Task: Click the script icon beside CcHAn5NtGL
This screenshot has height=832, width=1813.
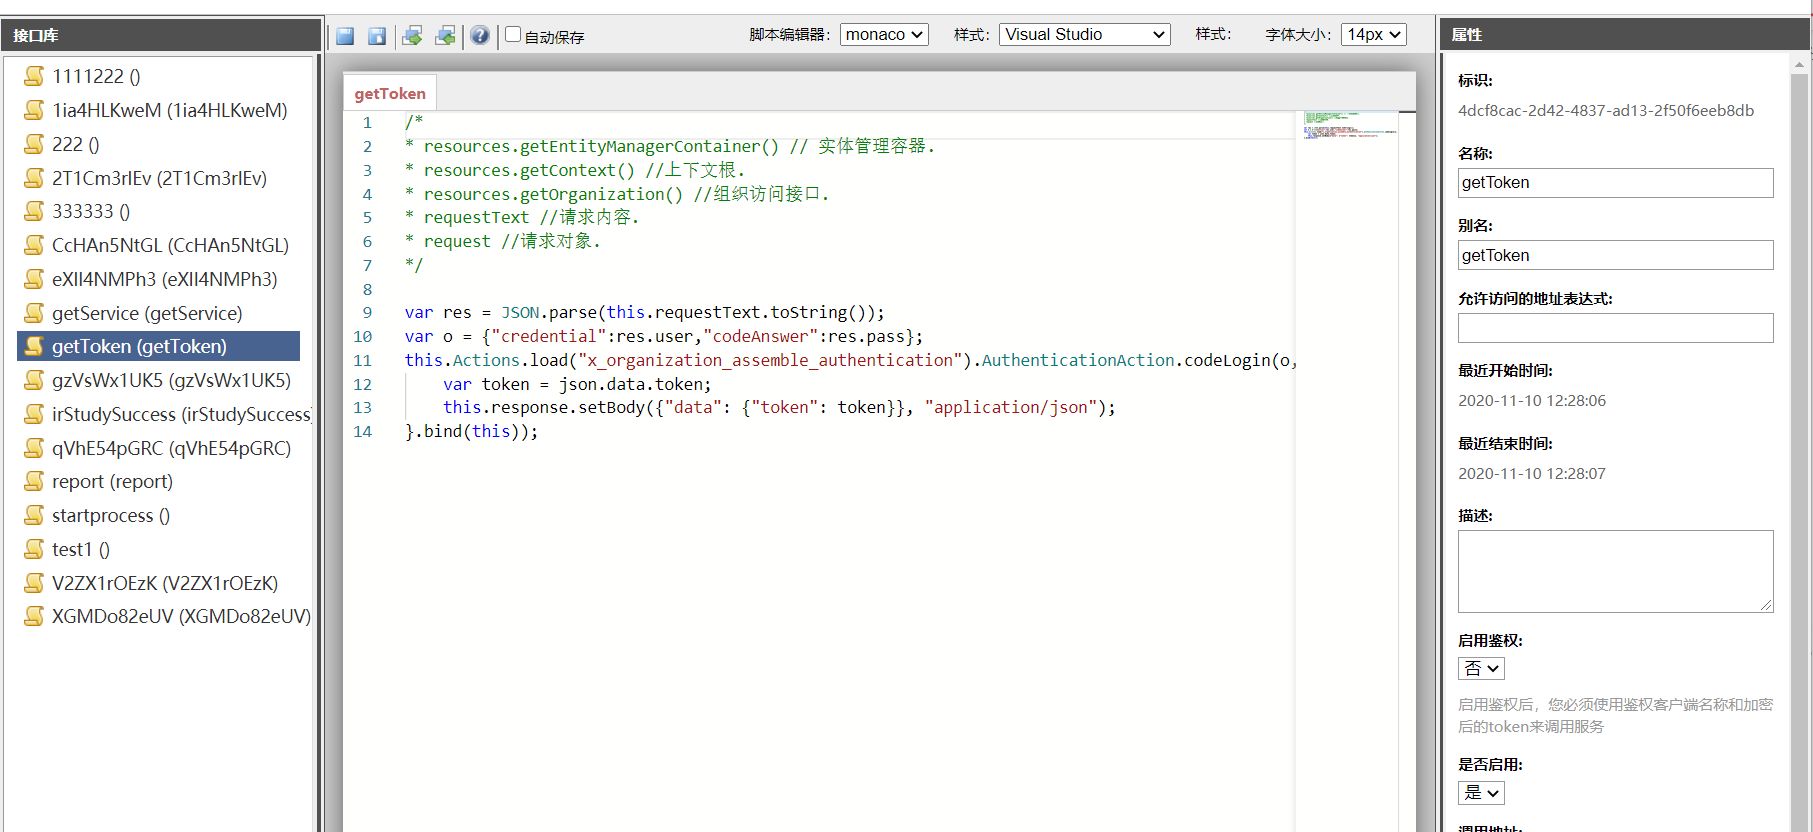Action: [x=34, y=245]
